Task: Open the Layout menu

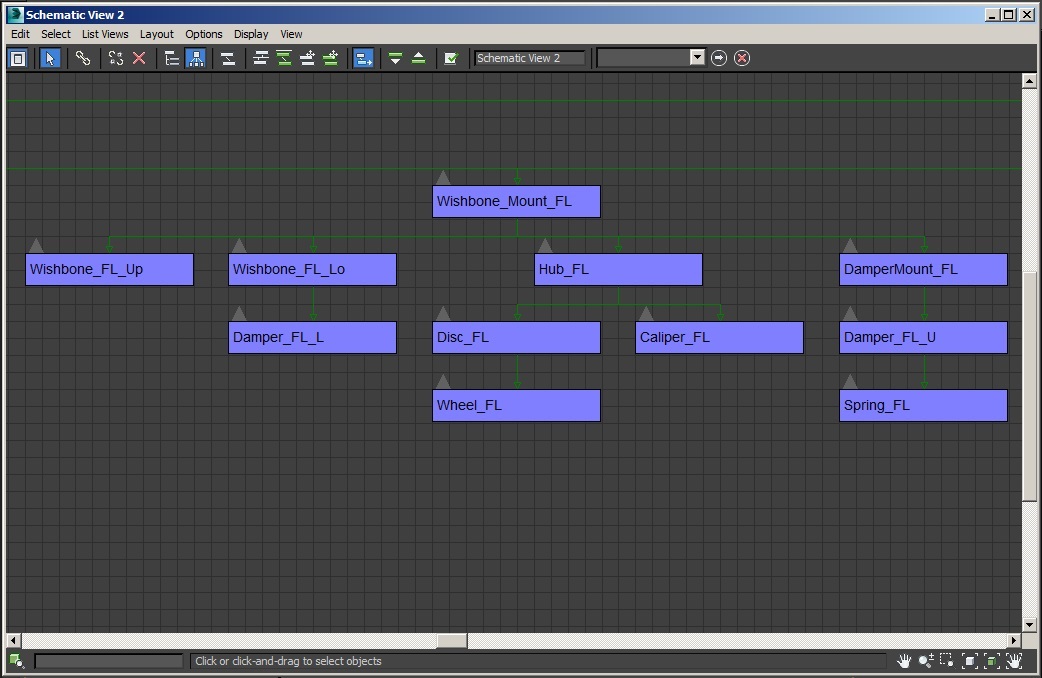Action: [157, 34]
